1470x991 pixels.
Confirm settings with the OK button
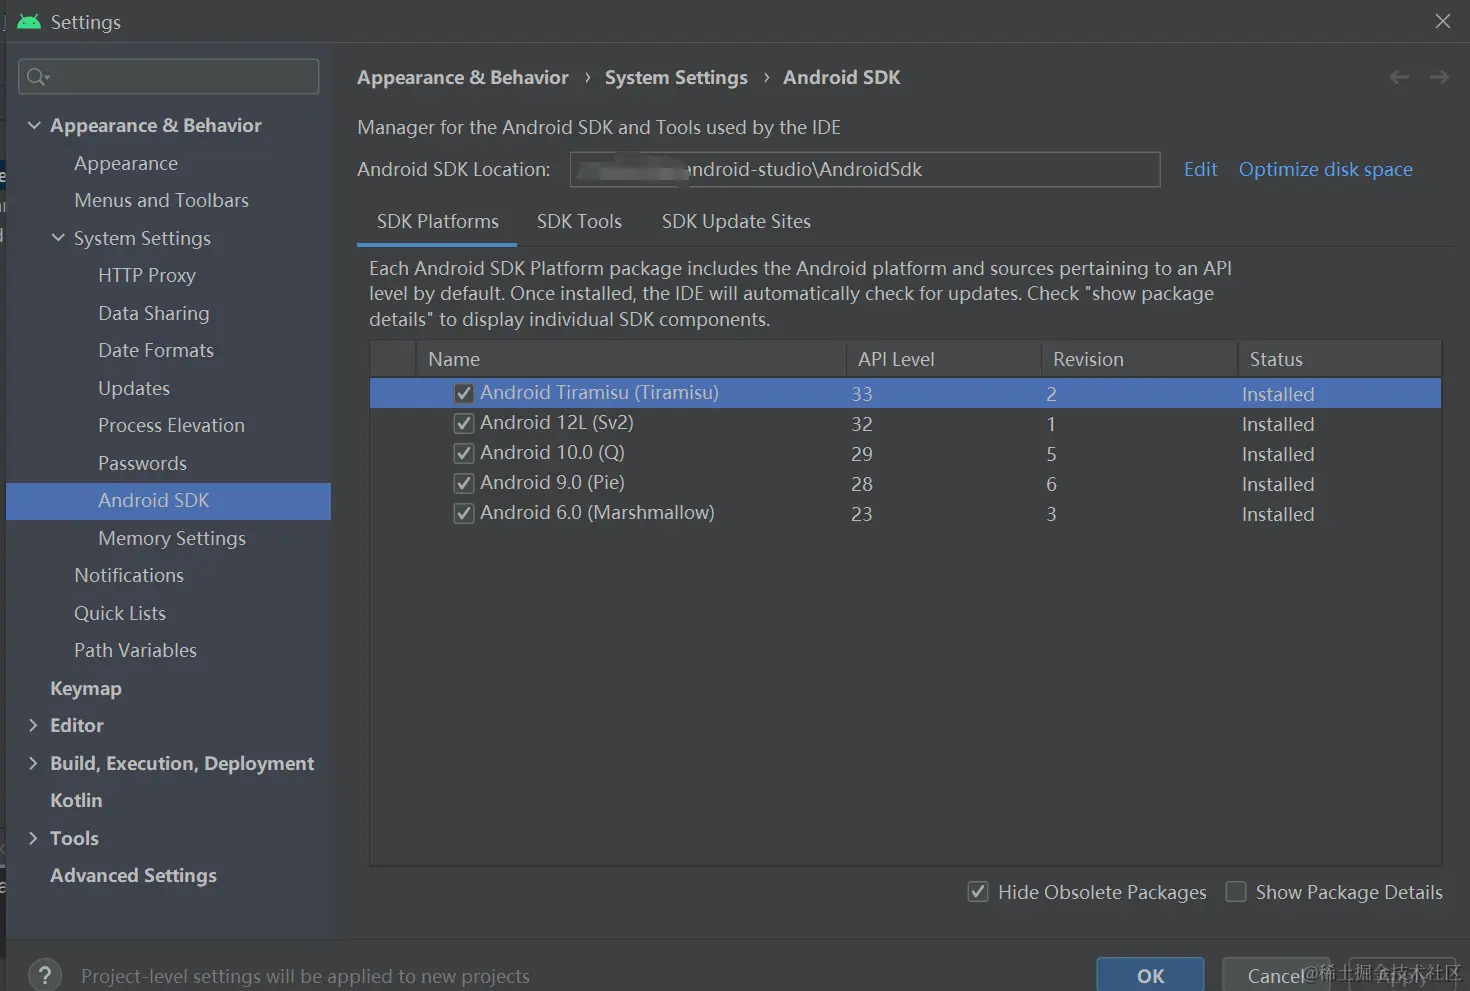tap(1150, 975)
